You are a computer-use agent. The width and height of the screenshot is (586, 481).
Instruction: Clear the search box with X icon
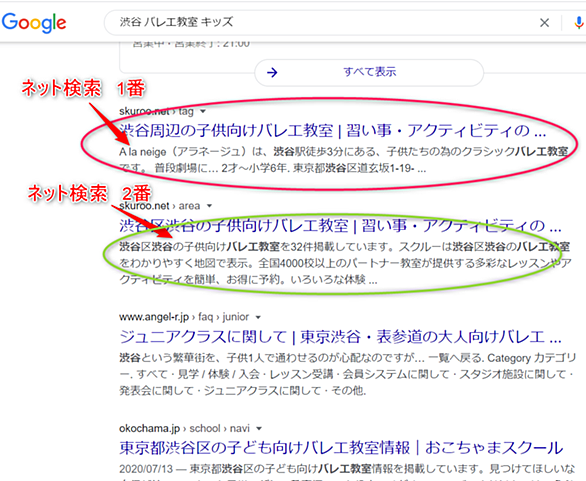tap(545, 23)
